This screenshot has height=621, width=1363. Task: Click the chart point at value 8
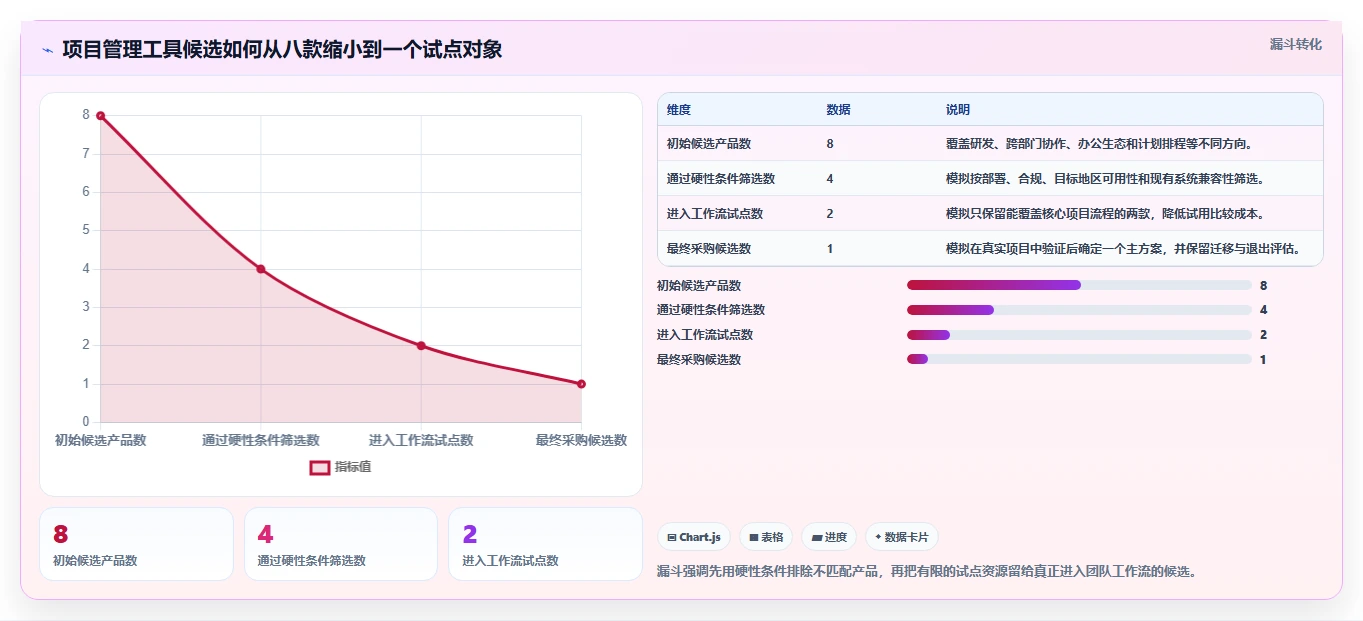(x=100, y=116)
